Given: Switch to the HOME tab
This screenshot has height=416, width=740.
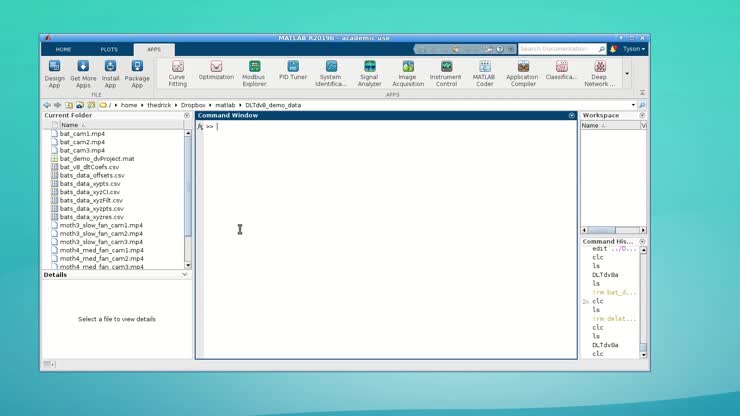Looking at the screenshot, I should tap(63, 49).
